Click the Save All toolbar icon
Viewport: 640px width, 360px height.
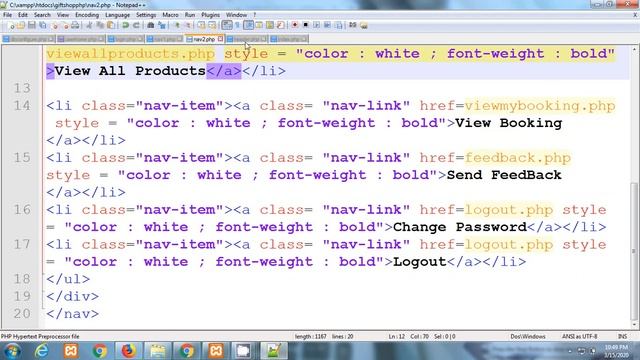tap(42, 25)
